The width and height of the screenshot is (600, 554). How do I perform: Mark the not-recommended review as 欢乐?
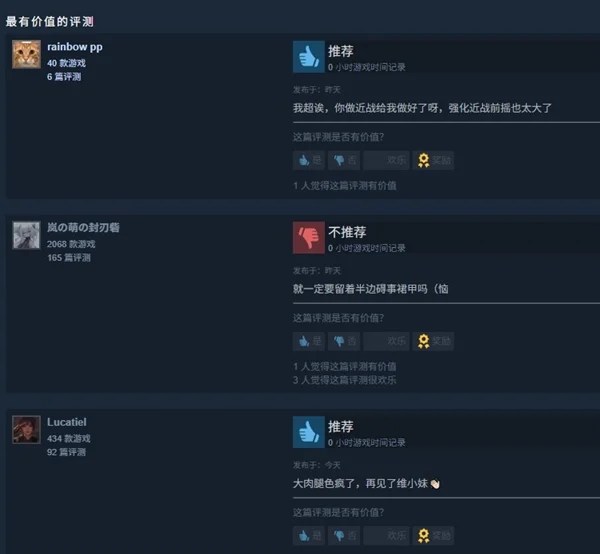tap(386, 341)
